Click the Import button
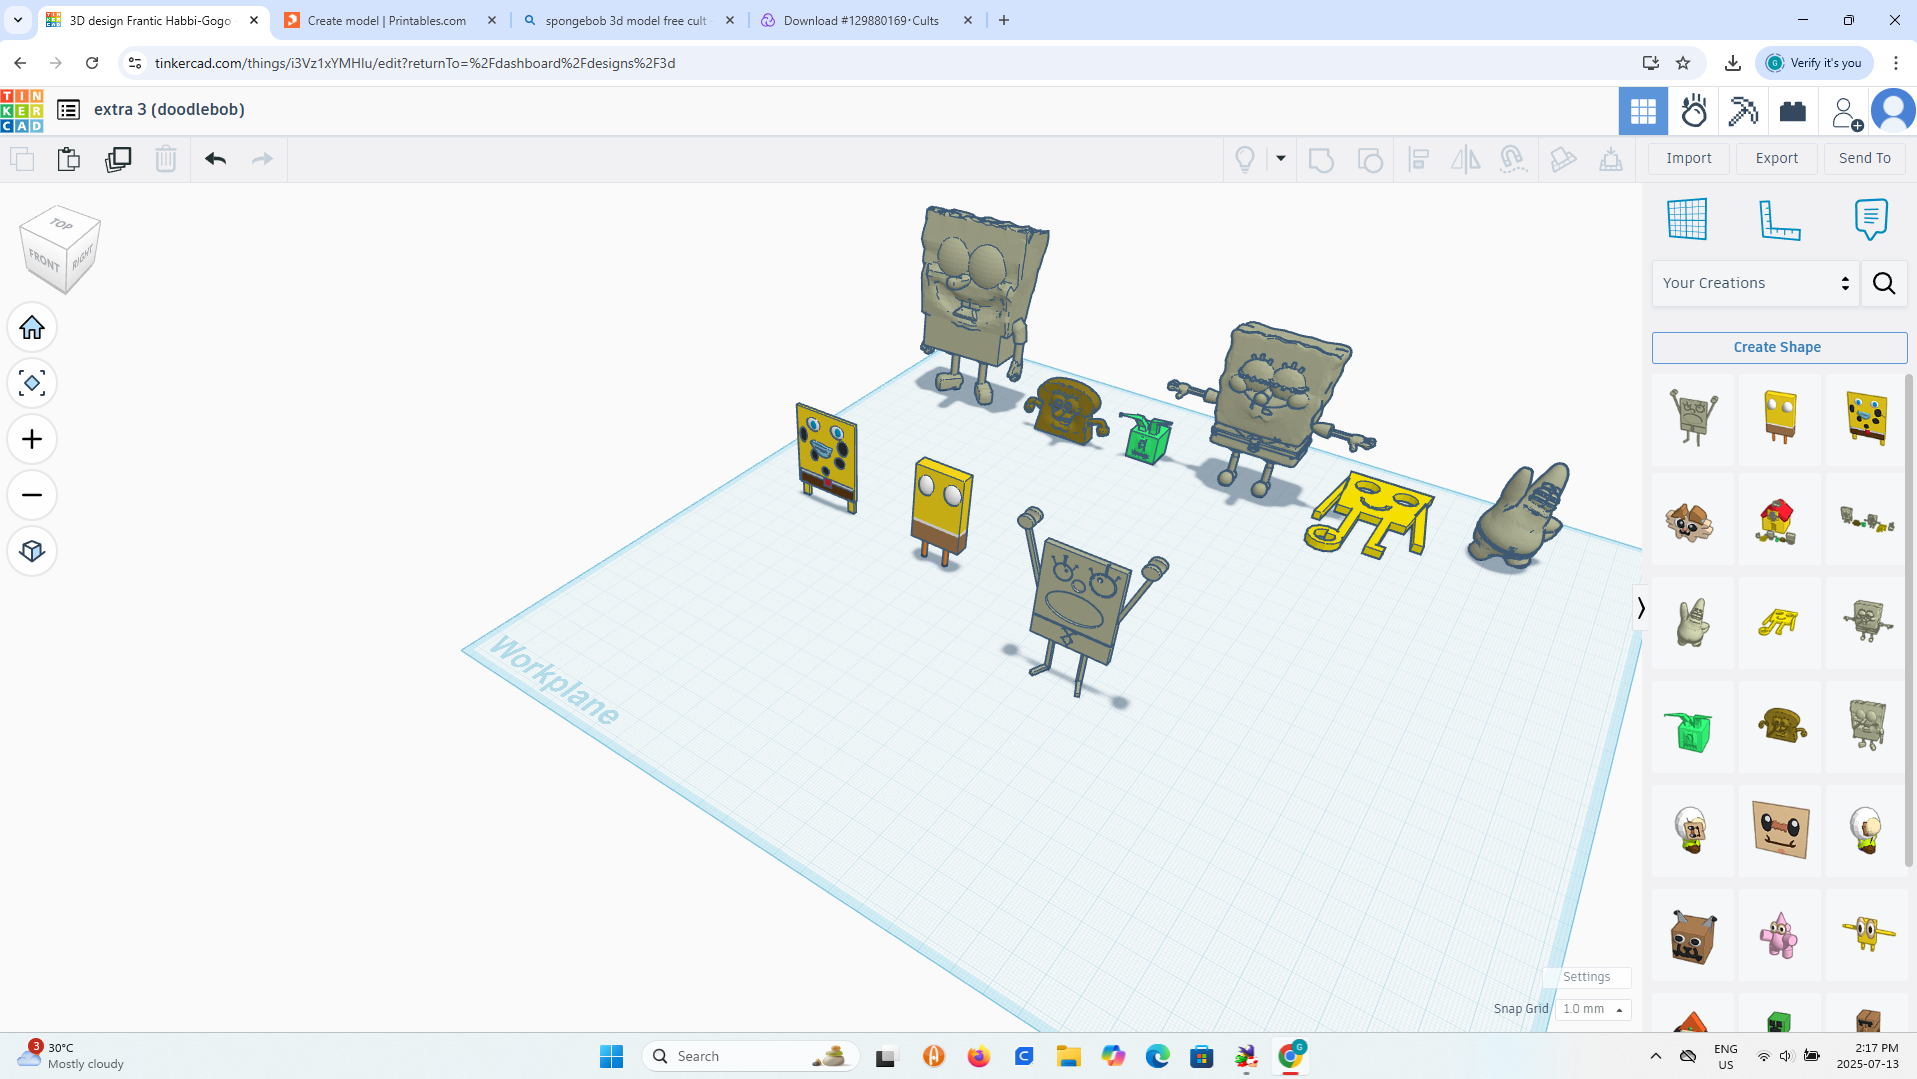Viewport: 1917px width, 1079px height. tap(1689, 159)
